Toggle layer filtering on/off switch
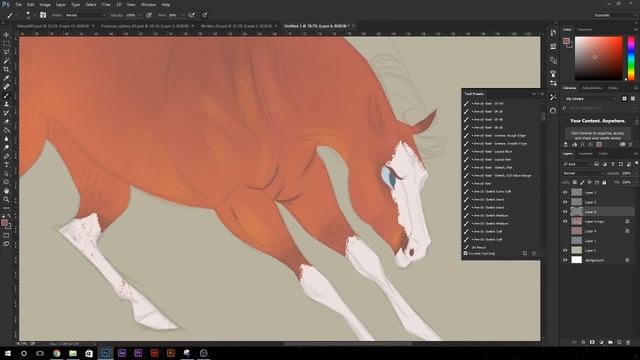Image resolution: width=640 pixels, height=360 pixels. click(x=636, y=164)
